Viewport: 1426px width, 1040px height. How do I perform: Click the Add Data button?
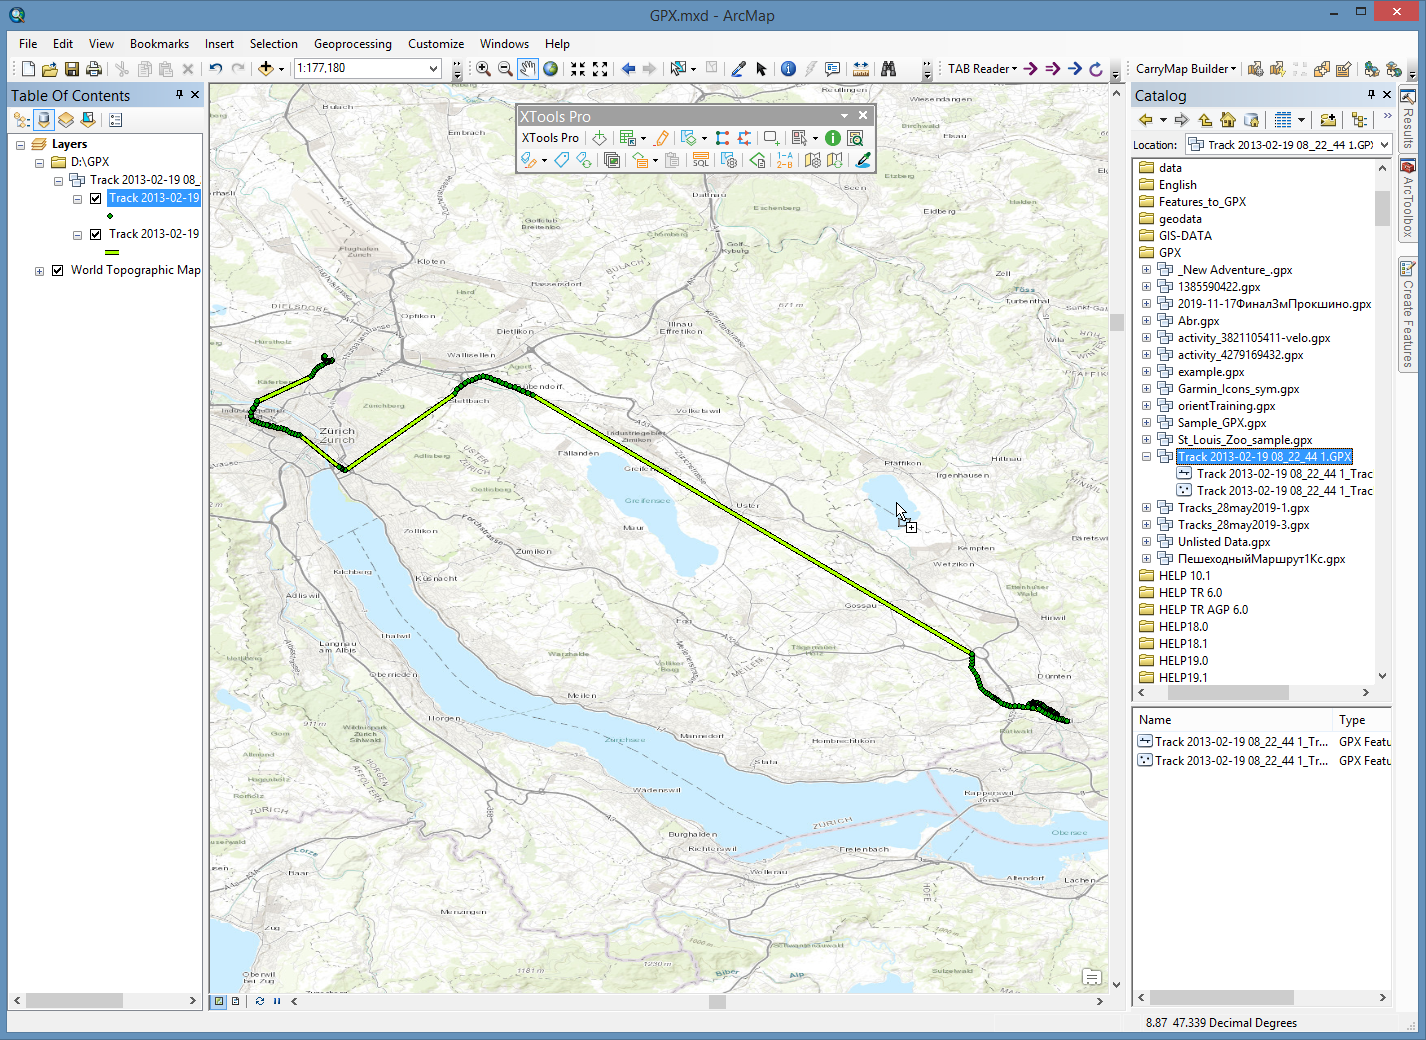[x=265, y=69]
